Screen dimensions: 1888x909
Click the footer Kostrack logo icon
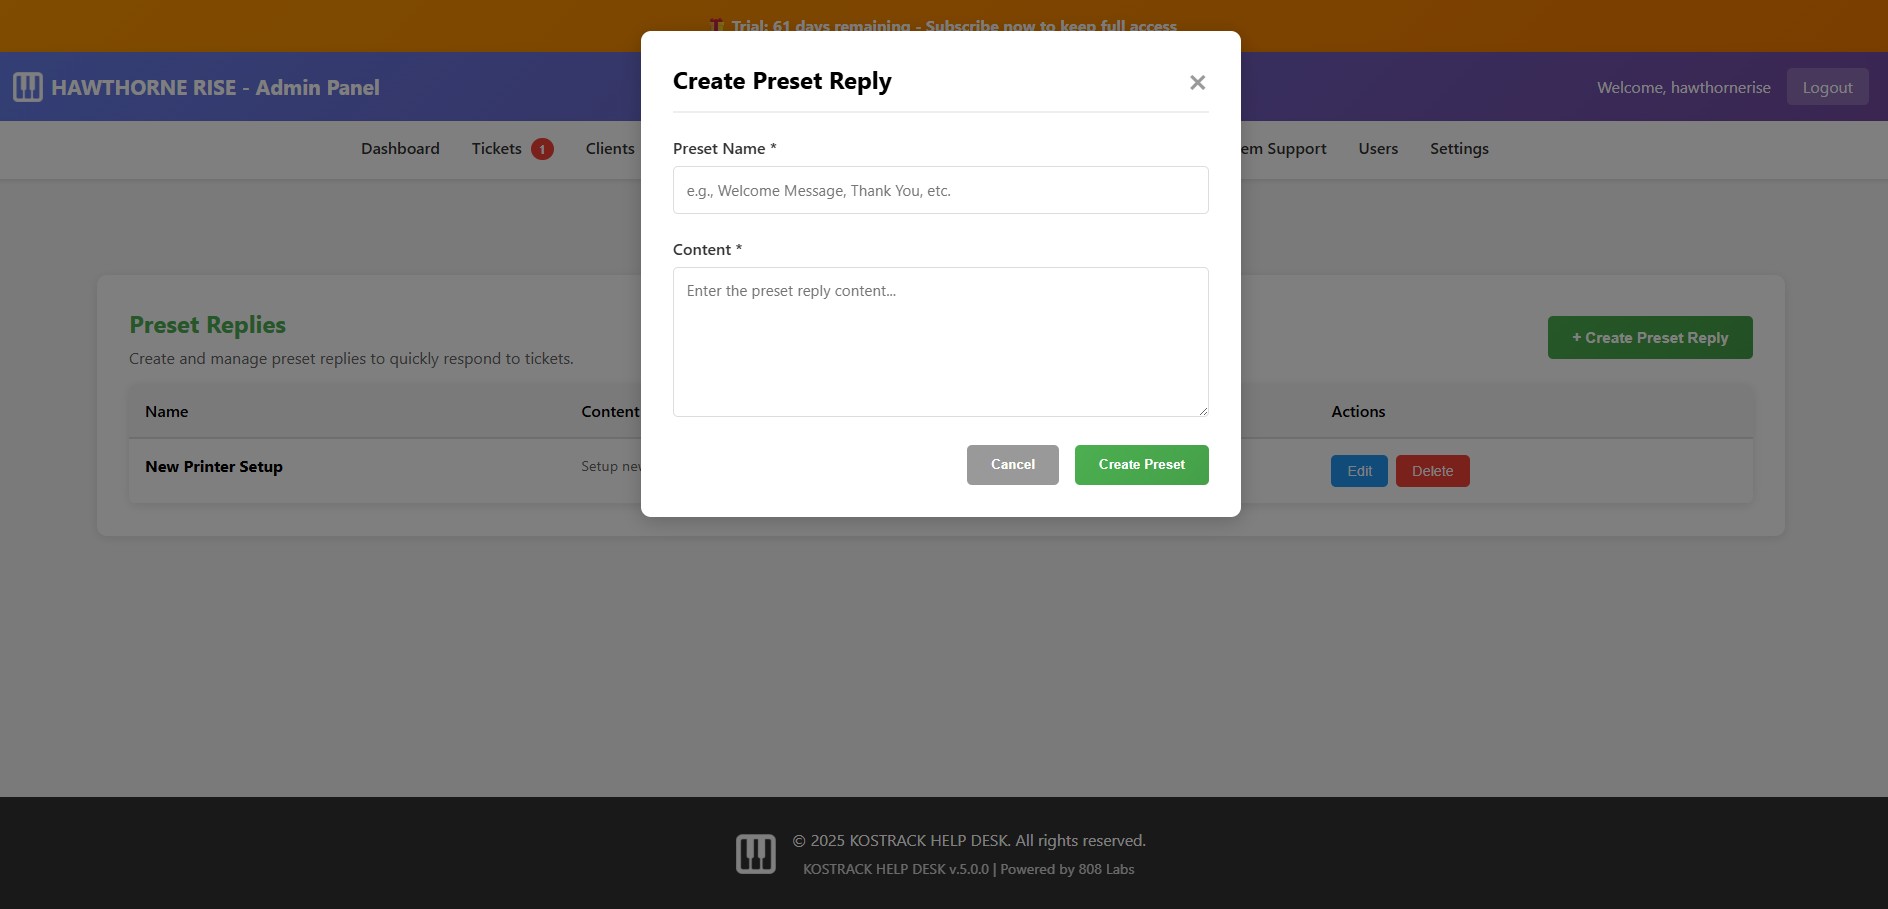[x=755, y=854]
